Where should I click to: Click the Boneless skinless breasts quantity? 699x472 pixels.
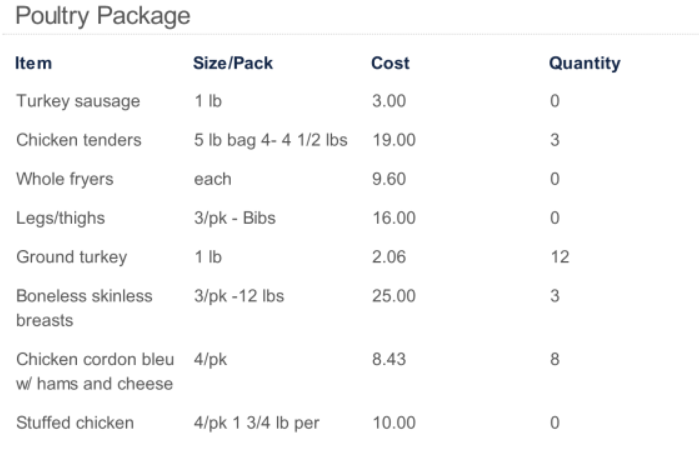[x=555, y=296]
